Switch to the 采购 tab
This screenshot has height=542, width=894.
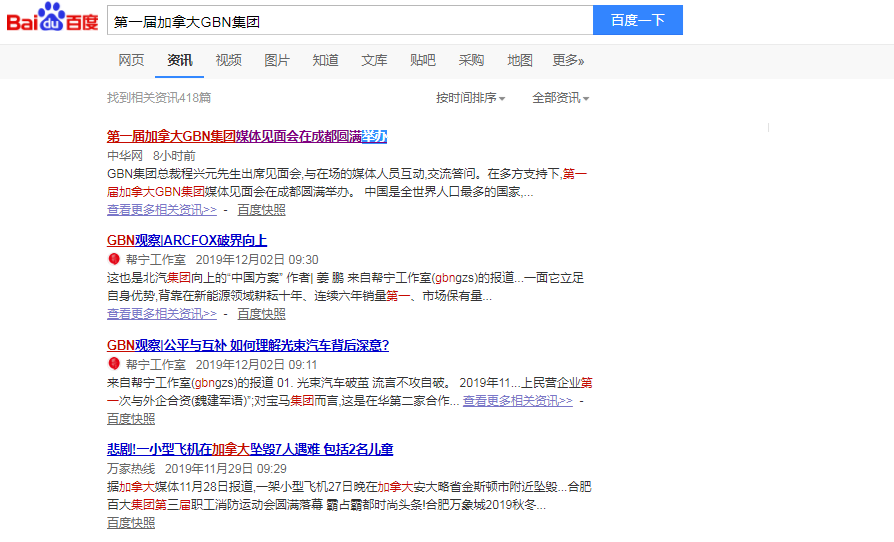[471, 61]
